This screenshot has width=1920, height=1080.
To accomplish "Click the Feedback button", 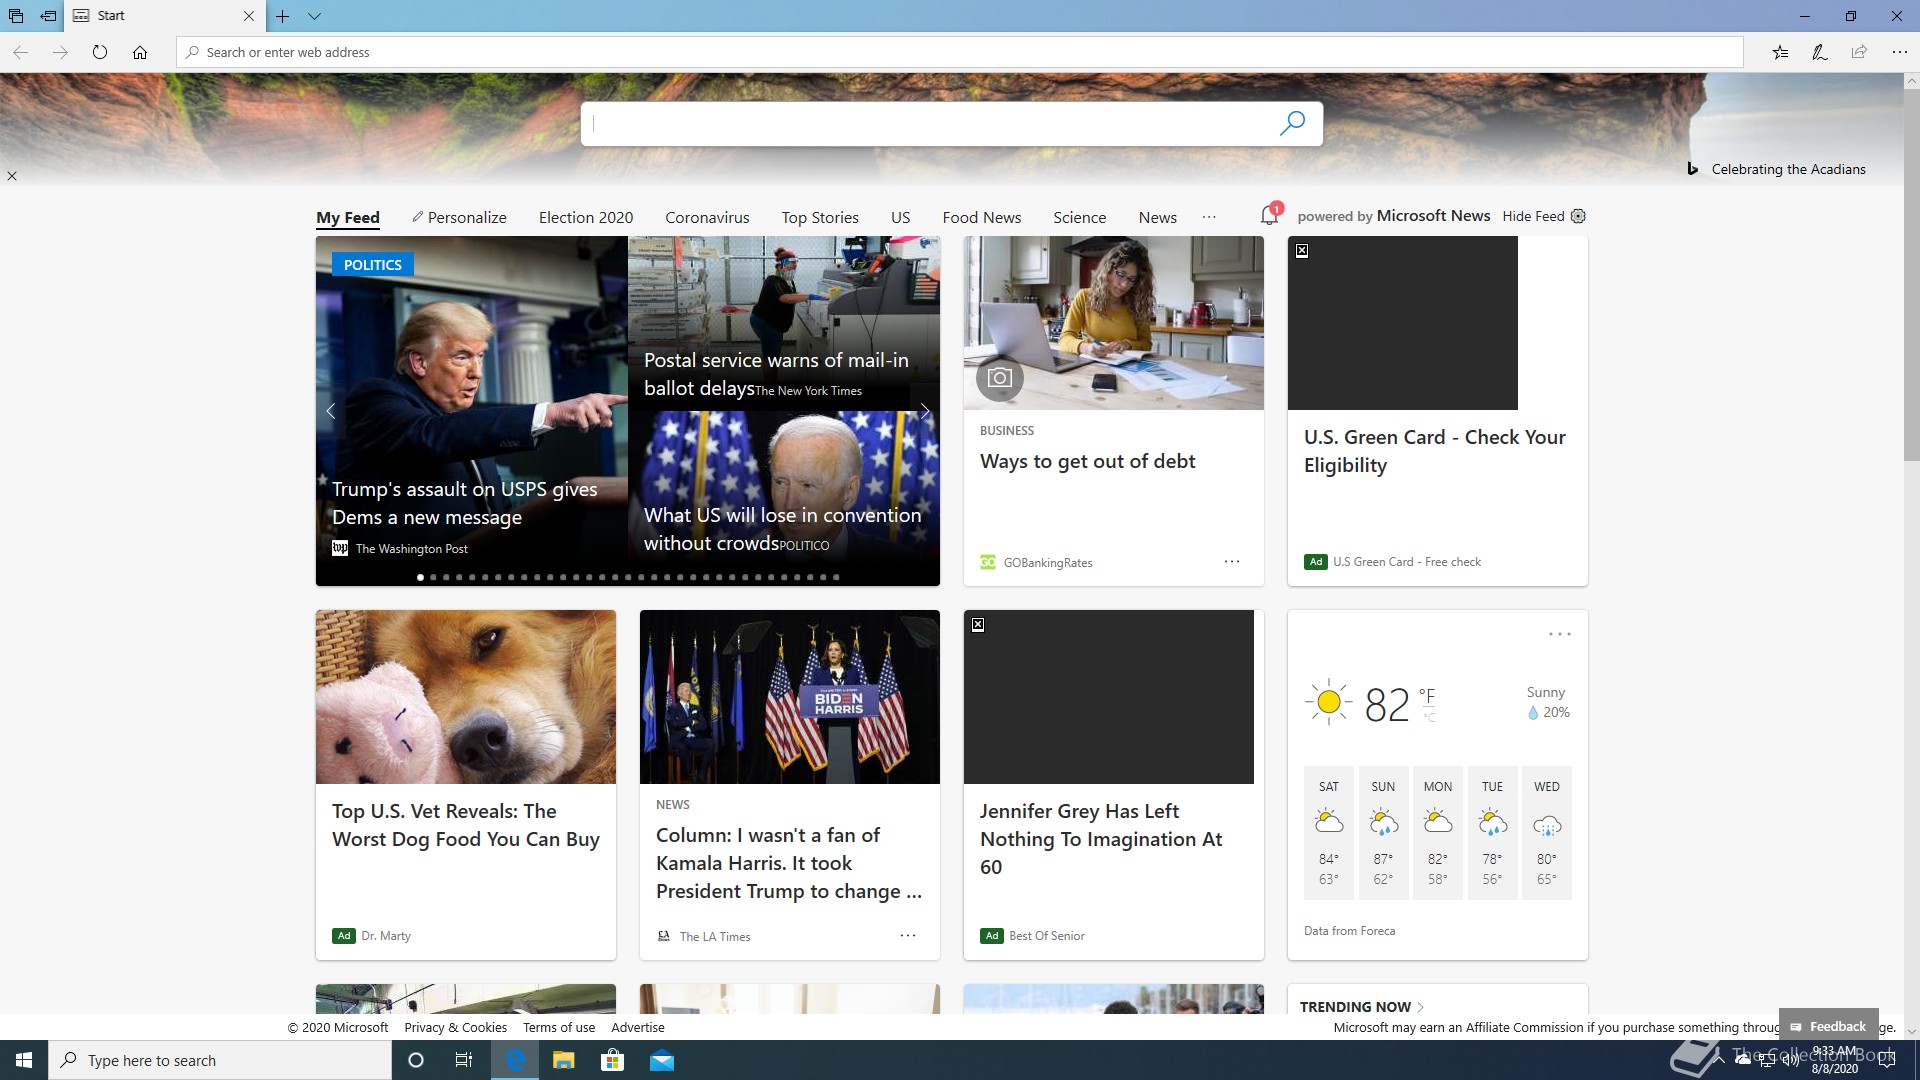I will tap(1828, 1026).
